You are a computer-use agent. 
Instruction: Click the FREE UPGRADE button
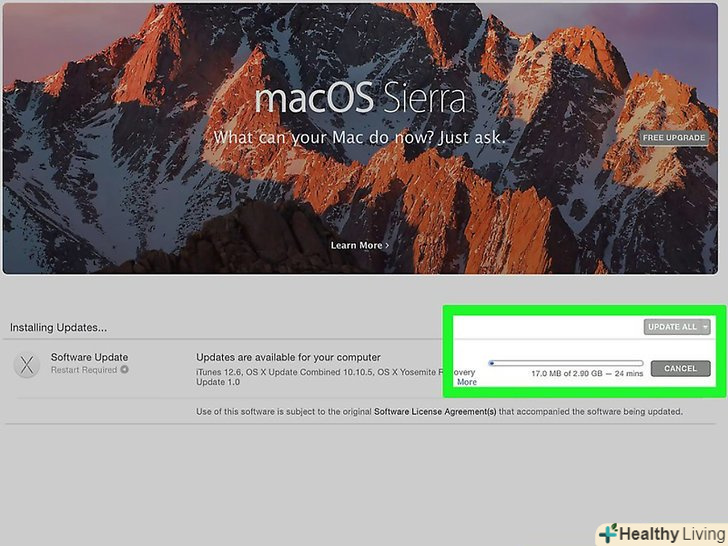pos(674,138)
